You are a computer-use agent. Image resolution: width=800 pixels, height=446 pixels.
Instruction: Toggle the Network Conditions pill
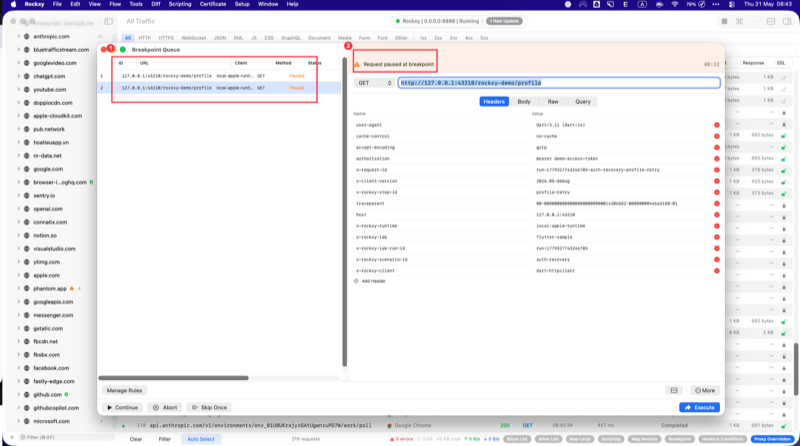pos(722,439)
